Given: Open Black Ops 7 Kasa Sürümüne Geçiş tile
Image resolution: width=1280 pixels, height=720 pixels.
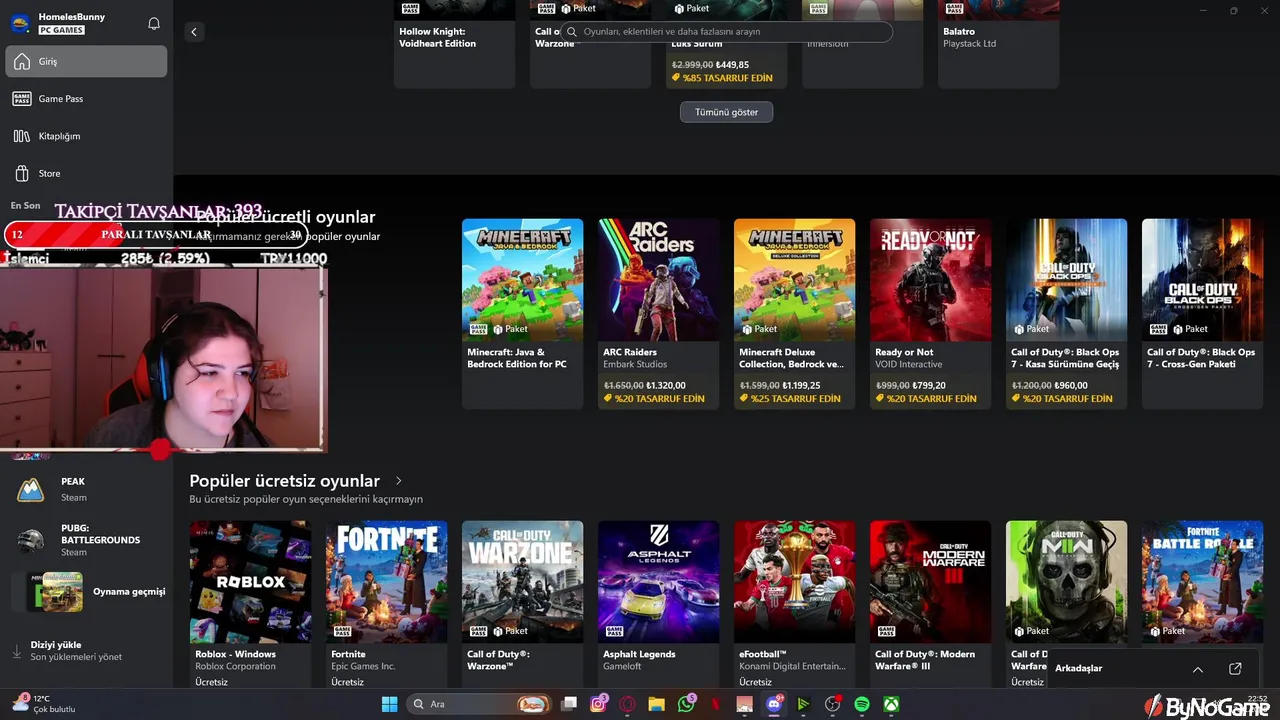Looking at the screenshot, I should pyautogui.click(x=1066, y=313).
